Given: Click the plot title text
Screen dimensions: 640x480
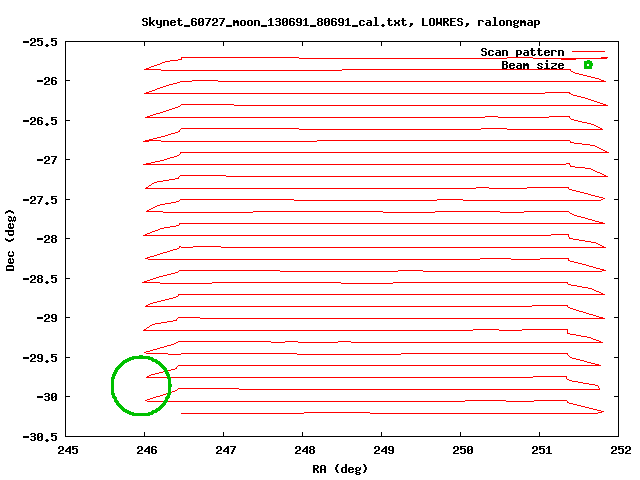Looking at the screenshot, I should click(320, 21).
